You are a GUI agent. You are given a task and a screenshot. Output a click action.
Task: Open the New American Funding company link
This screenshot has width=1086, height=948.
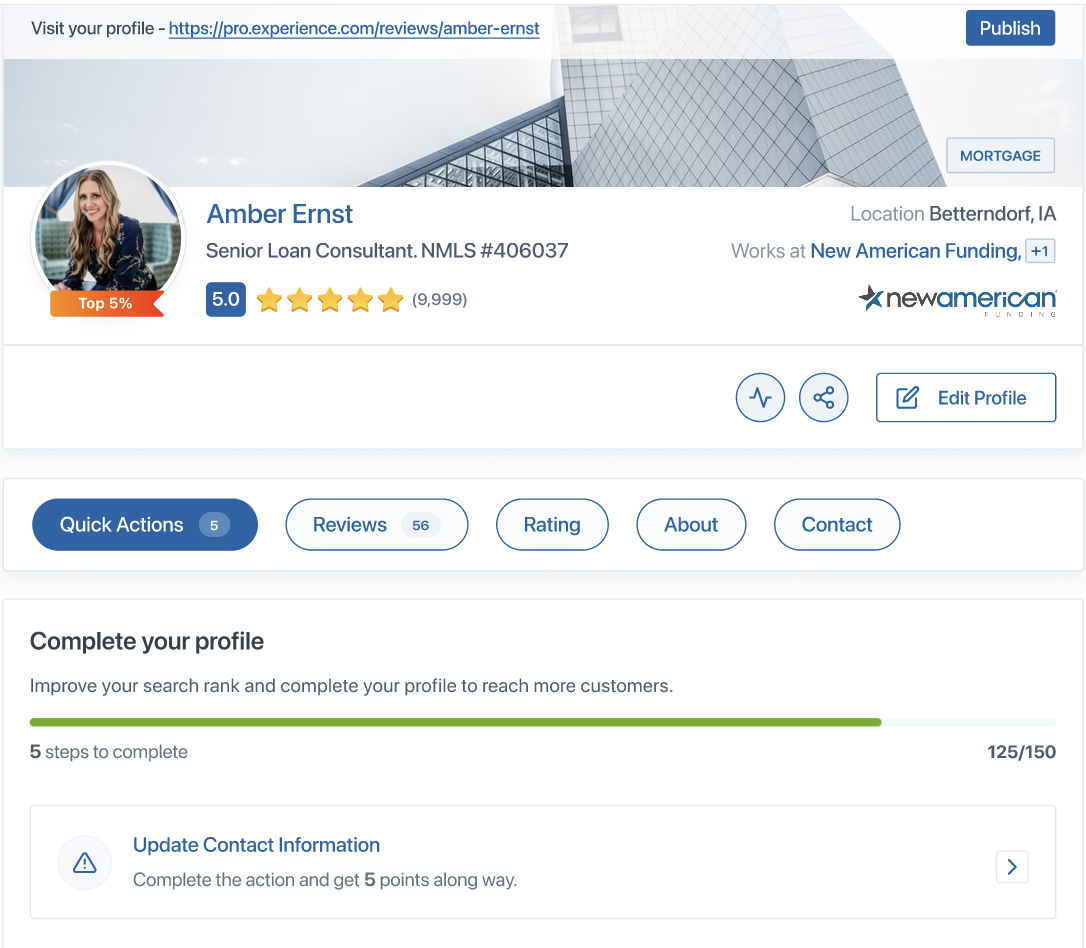pos(916,251)
